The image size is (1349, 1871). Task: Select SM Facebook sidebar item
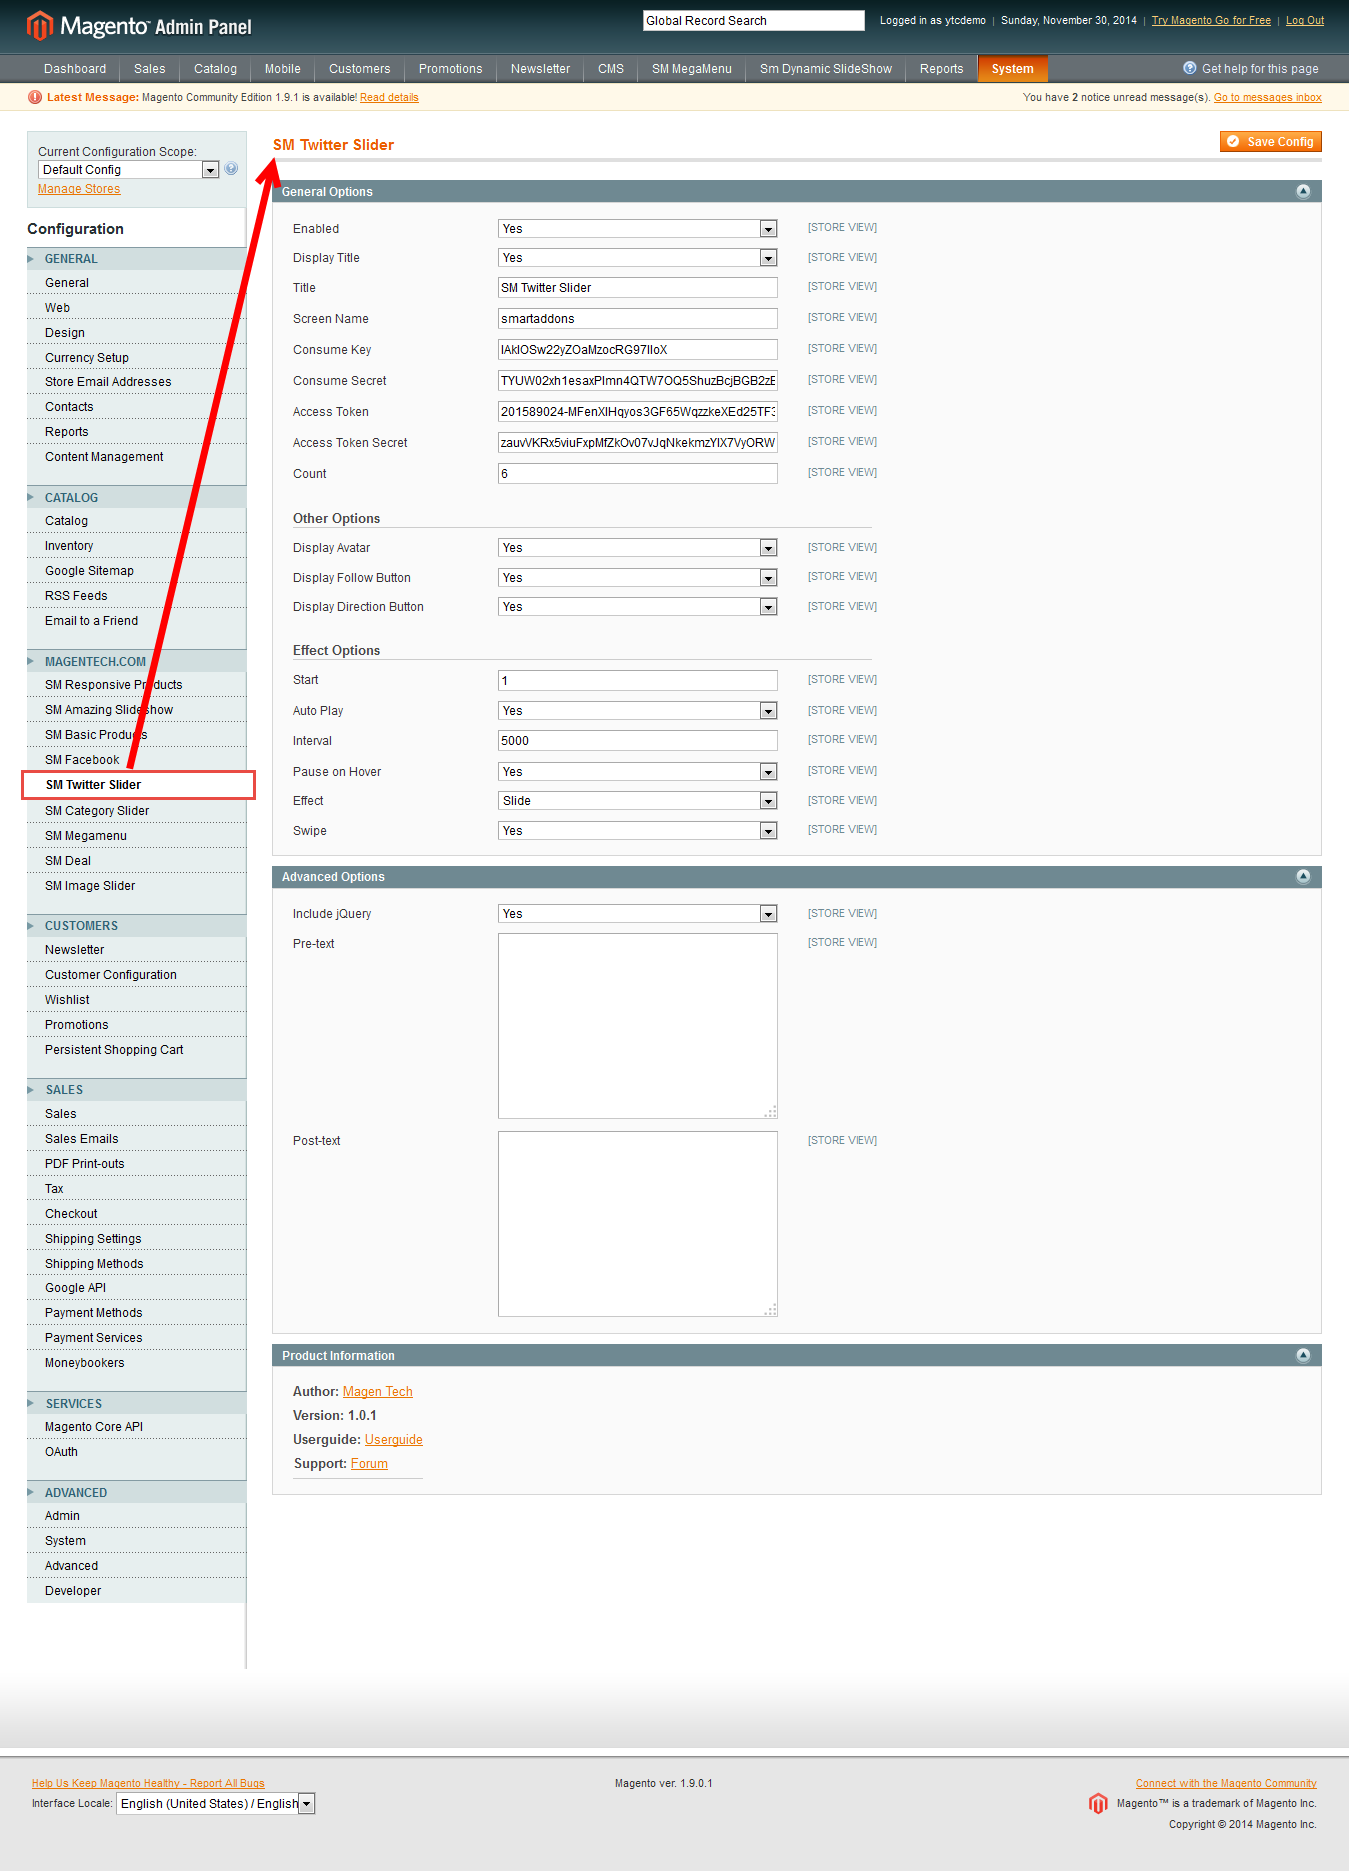137,760
